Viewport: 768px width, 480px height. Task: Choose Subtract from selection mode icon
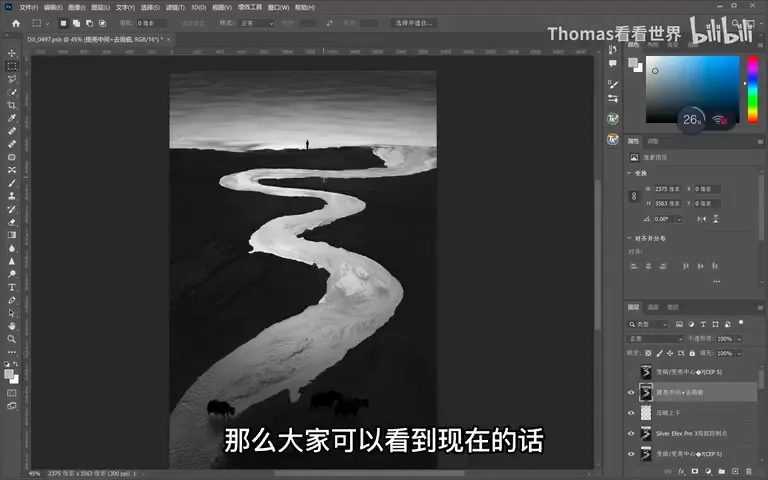click(x=89, y=23)
